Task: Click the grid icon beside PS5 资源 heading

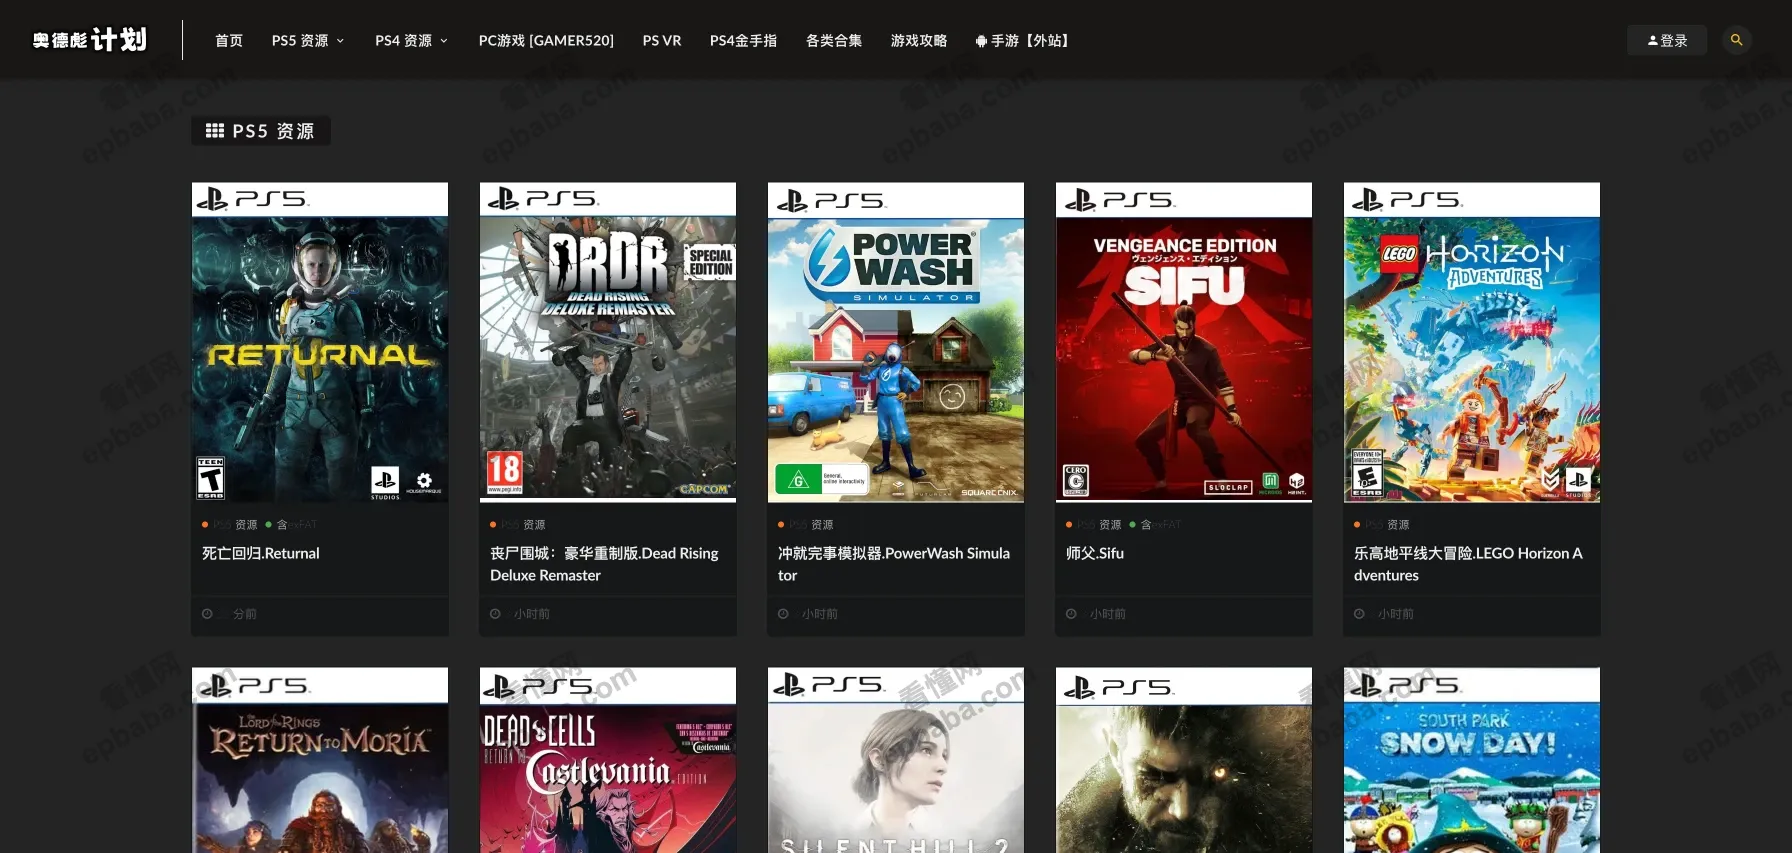Action: click(x=215, y=131)
